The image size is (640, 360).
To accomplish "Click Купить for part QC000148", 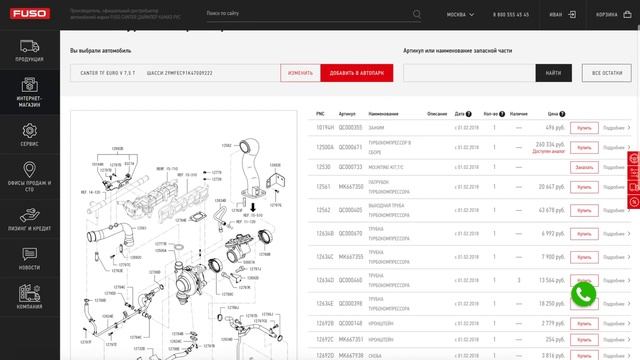I will 584,323.
